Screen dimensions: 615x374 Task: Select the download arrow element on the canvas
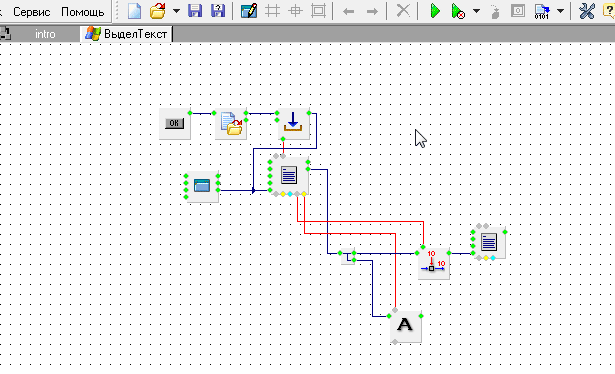[x=293, y=123]
